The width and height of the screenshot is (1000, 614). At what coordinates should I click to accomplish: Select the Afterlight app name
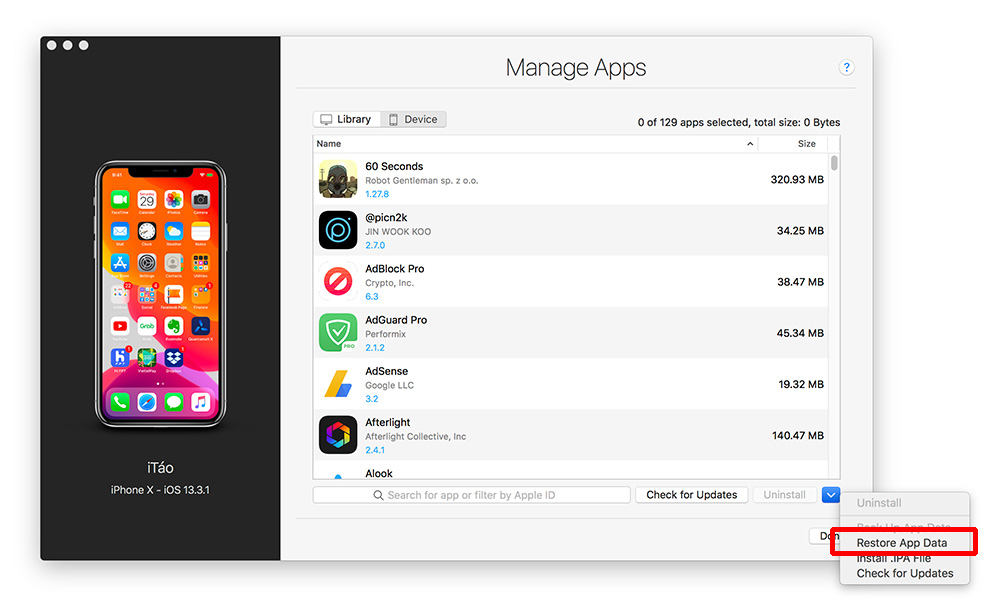pos(388,422)
